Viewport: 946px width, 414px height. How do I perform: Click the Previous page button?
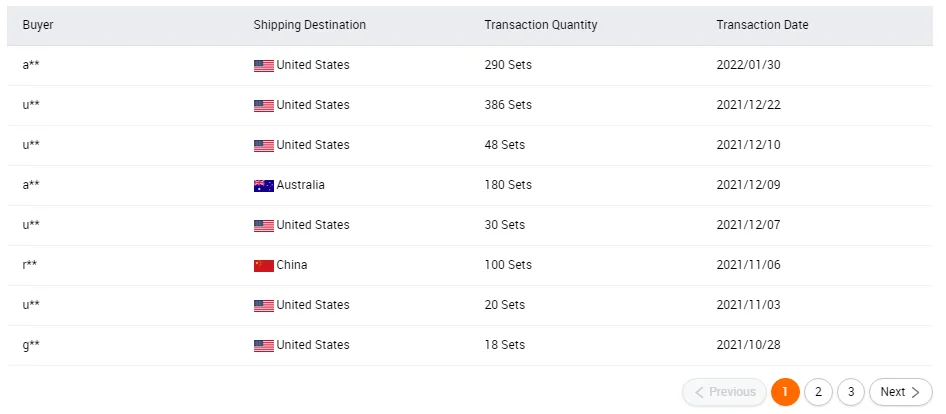pos(724,392)
